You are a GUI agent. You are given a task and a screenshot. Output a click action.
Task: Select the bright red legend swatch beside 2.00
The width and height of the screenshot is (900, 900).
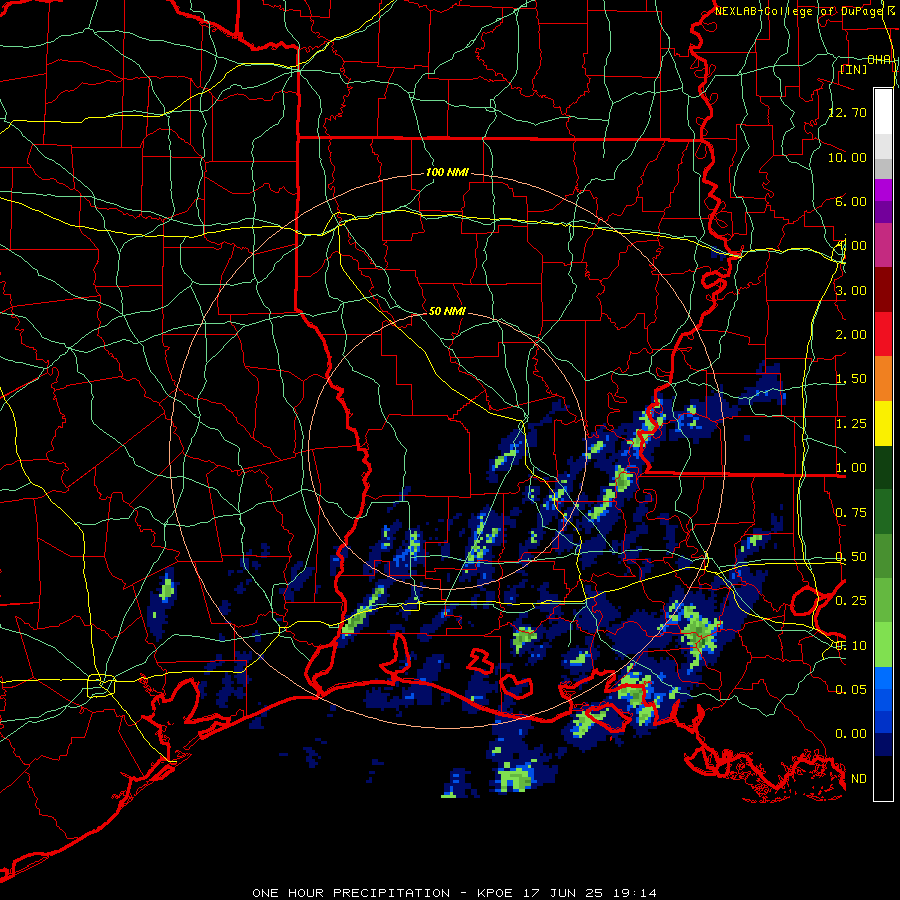[x=883, y=334]
